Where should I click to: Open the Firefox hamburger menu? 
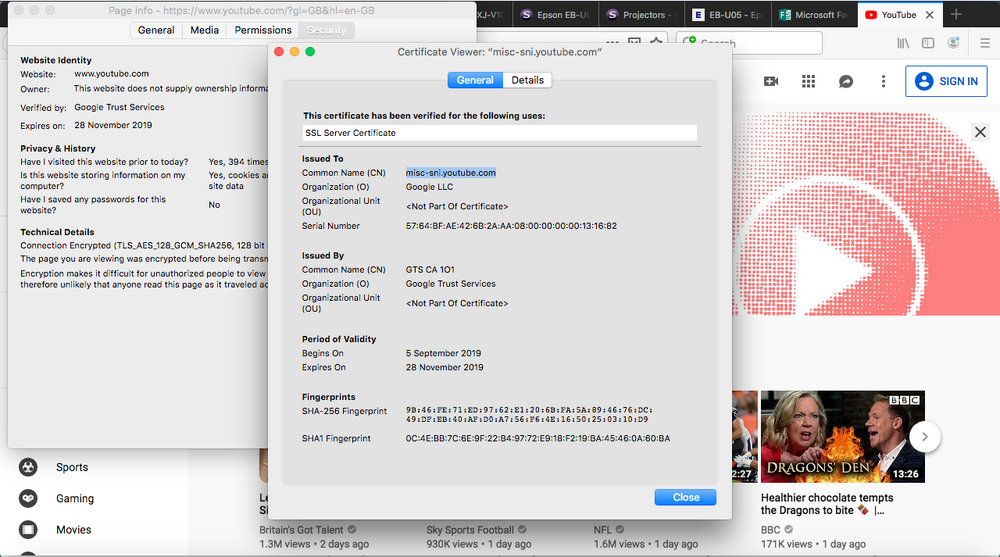point(985,43)
